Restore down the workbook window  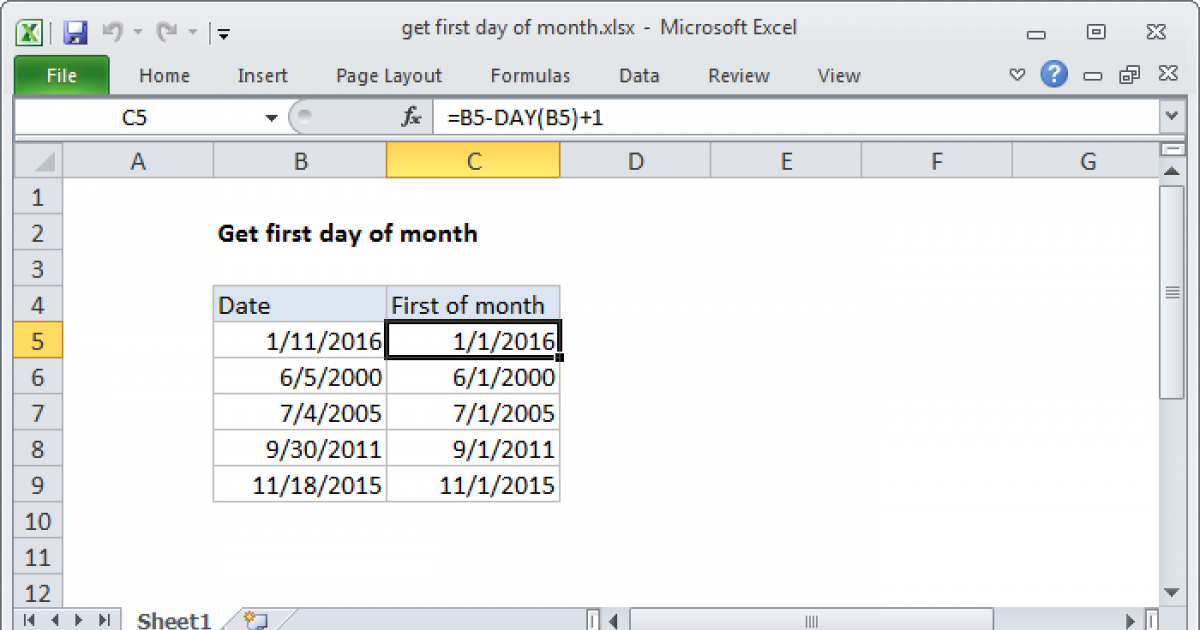tap(1130, 76)
